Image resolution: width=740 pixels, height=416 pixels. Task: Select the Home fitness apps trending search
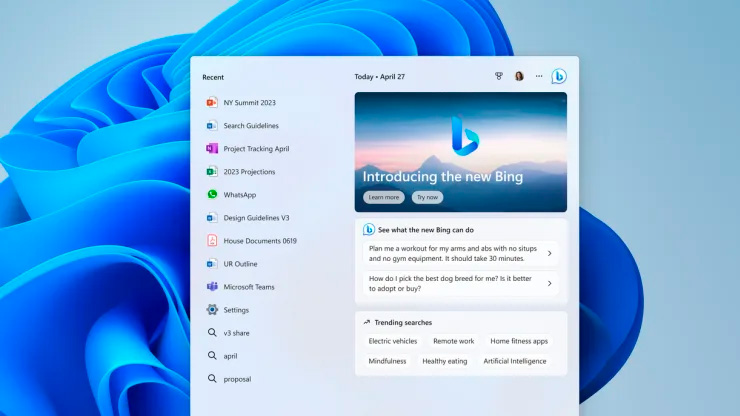[519, 341]
